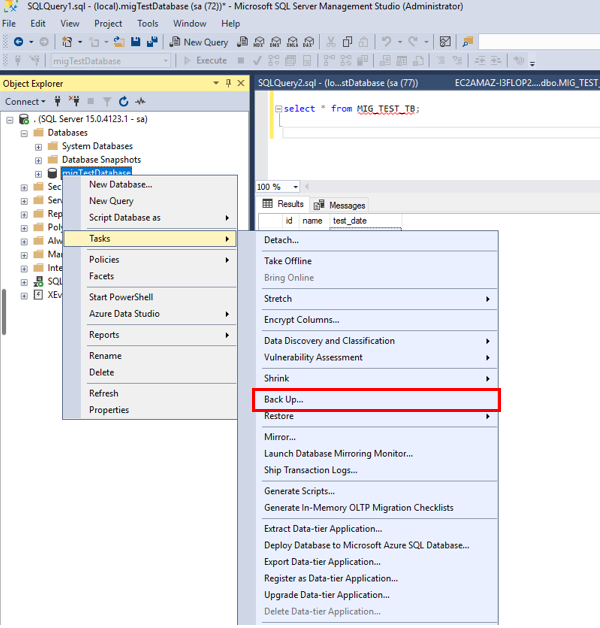Open the Restore submenu
Viewport: 600px width, 628px height.
pyautogui.click(x=377, y=416)
